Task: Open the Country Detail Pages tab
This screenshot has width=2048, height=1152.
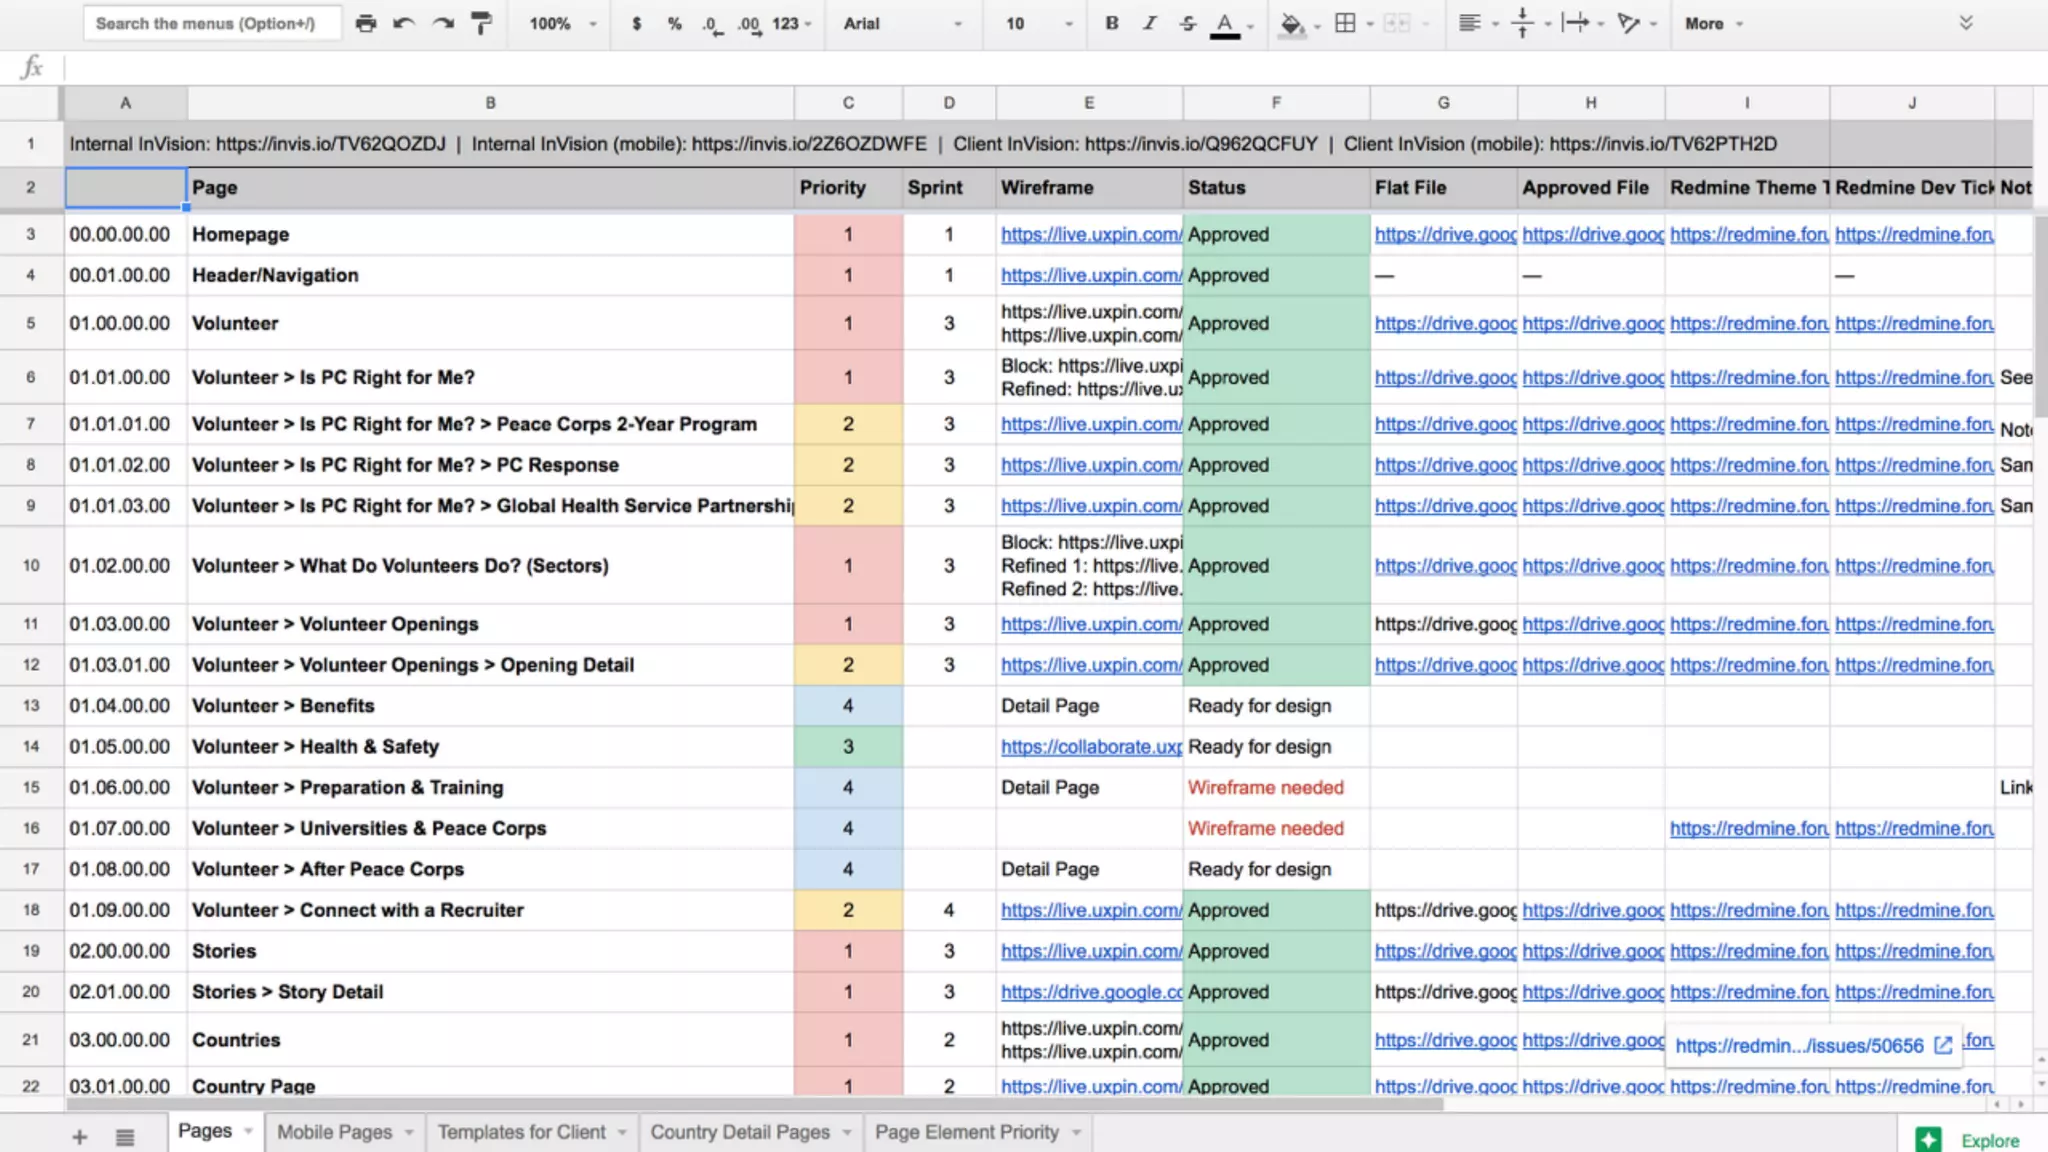Action: pos(739,1132)
